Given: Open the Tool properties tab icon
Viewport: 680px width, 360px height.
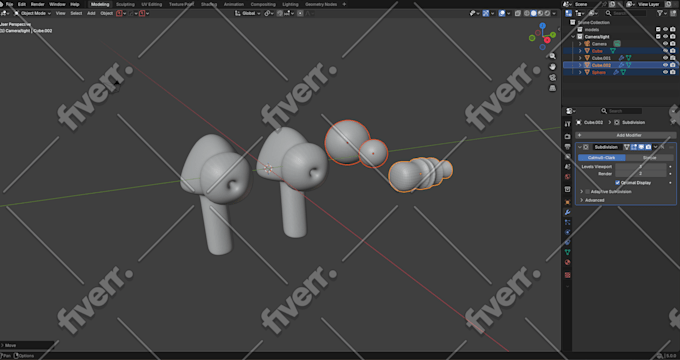Looking at the screenshot, I should click(567, 124).
